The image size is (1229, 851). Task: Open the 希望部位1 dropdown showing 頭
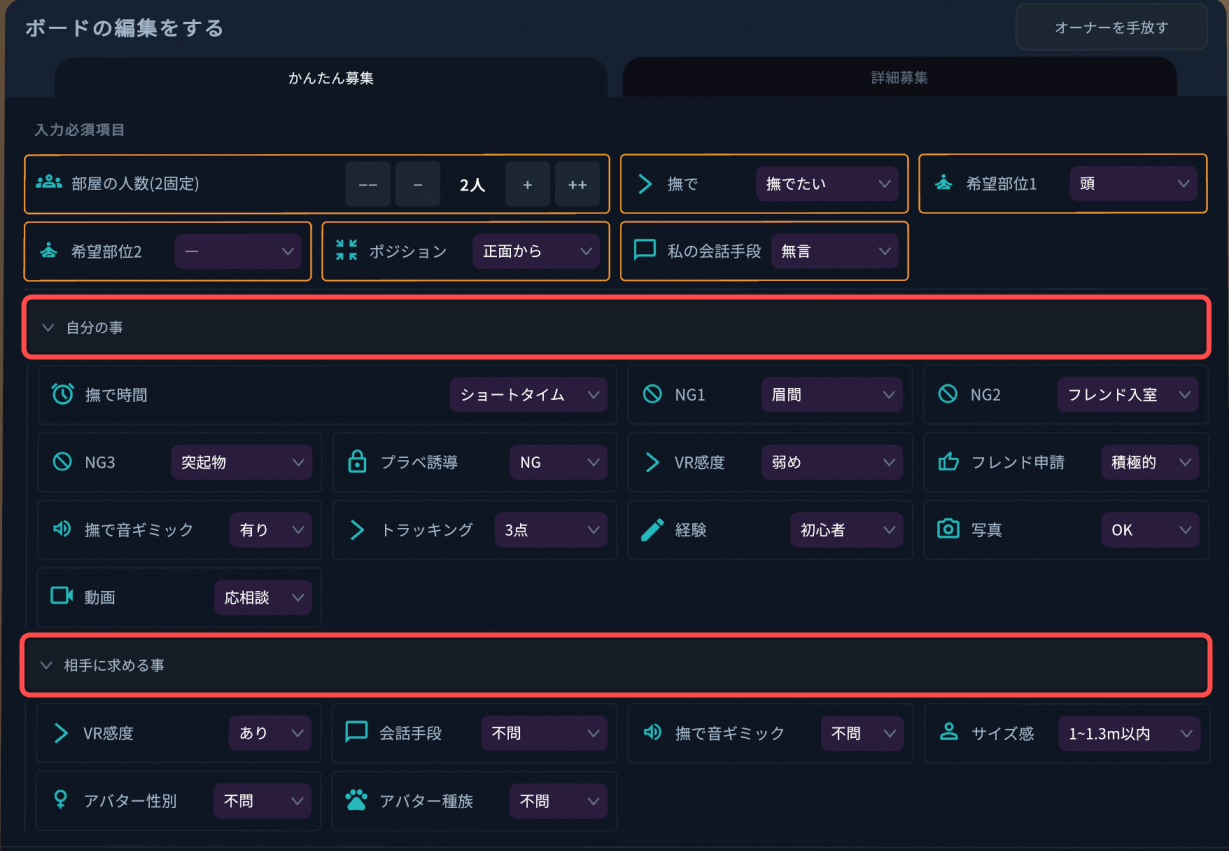click(x=1133, y=184)
